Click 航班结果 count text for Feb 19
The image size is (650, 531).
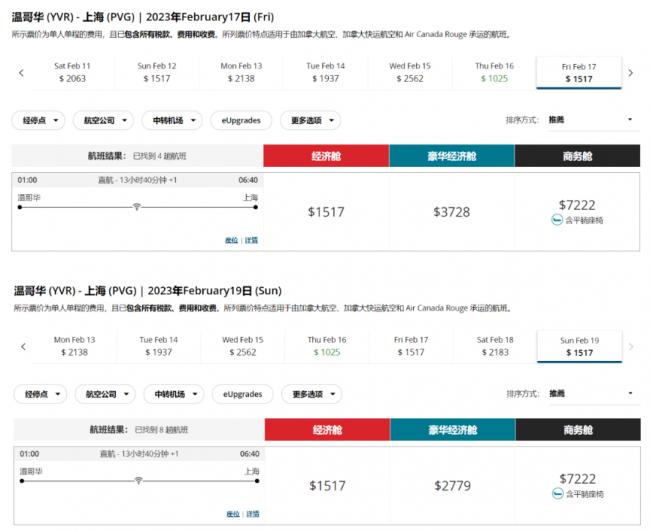(139, 429)
